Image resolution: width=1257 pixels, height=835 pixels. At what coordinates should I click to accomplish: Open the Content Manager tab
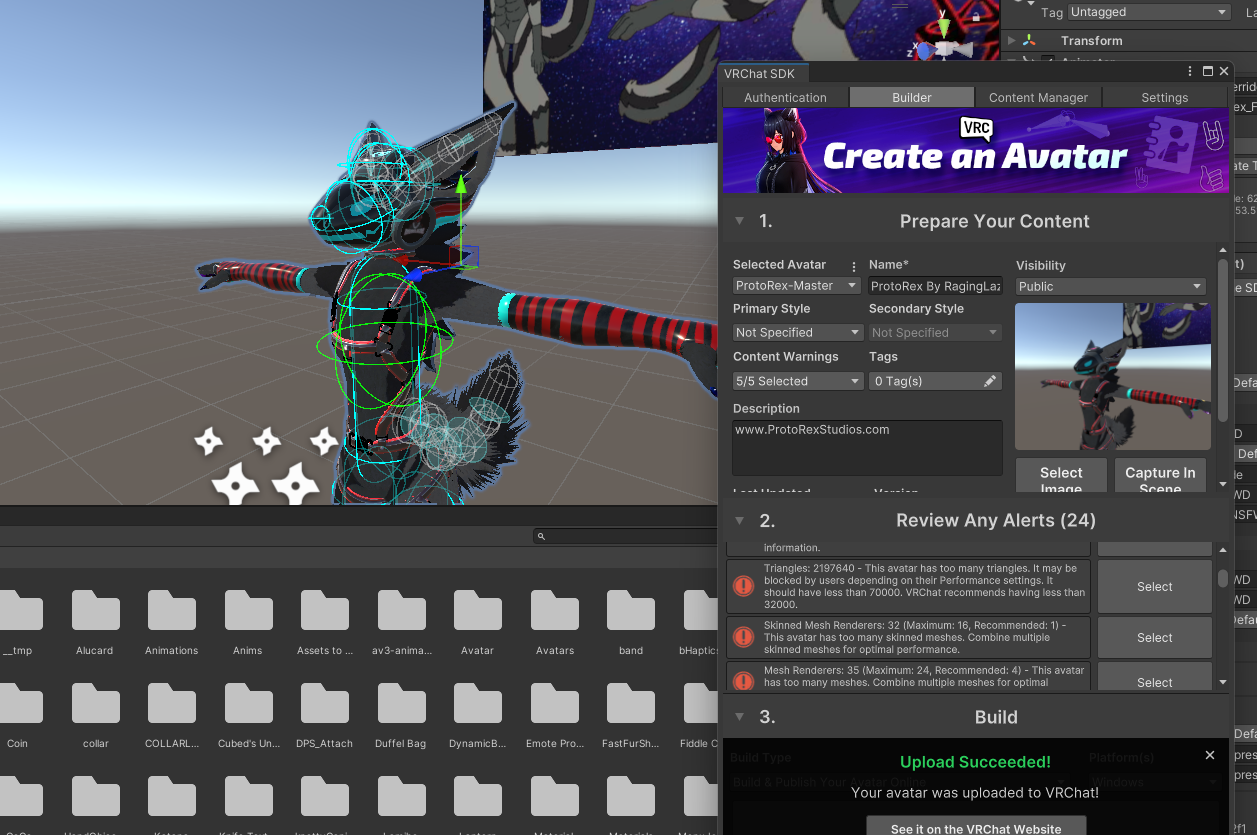(1038, 97)
